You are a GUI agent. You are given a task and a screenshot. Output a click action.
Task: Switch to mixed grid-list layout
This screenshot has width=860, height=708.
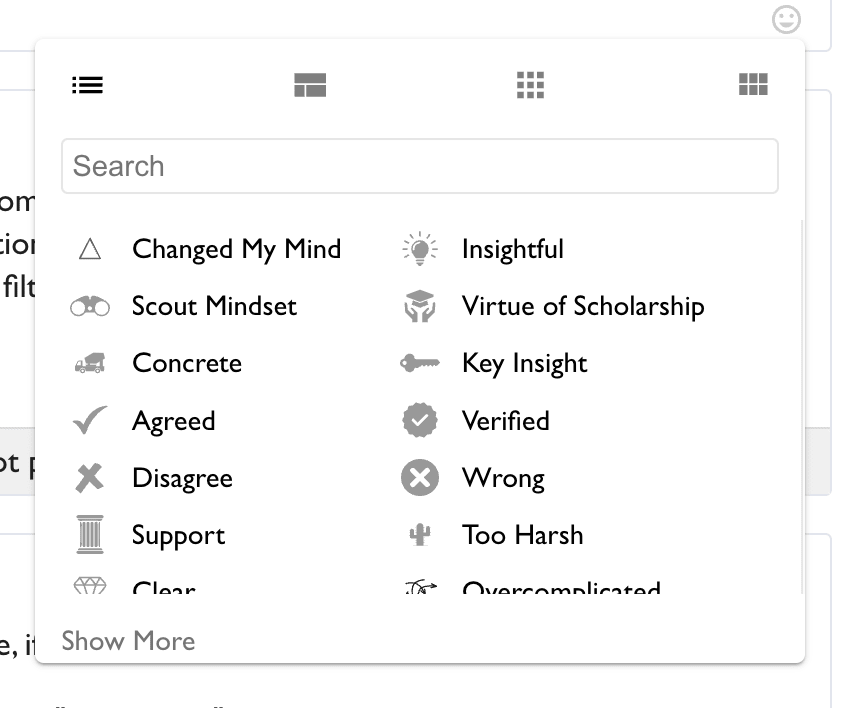coord(310,85)
